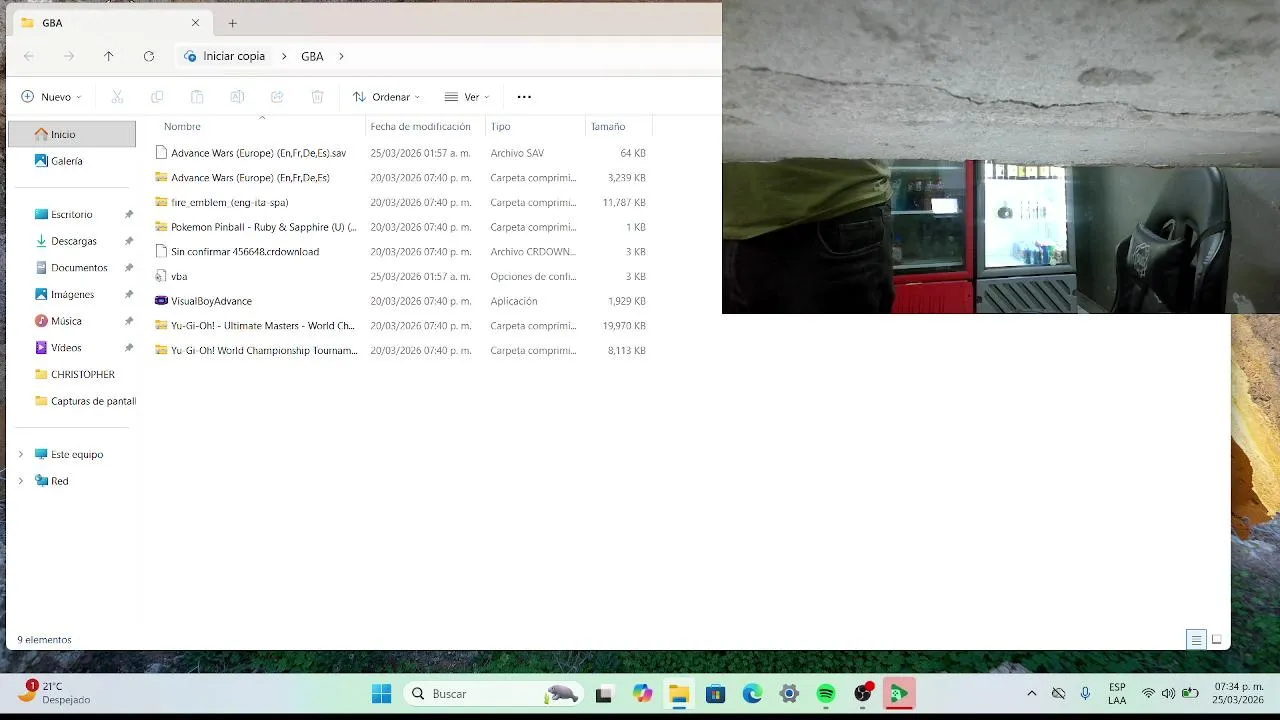
Task: Show hidden icons in system tray
Action: pyautogui.click(x=1032, y=694)
